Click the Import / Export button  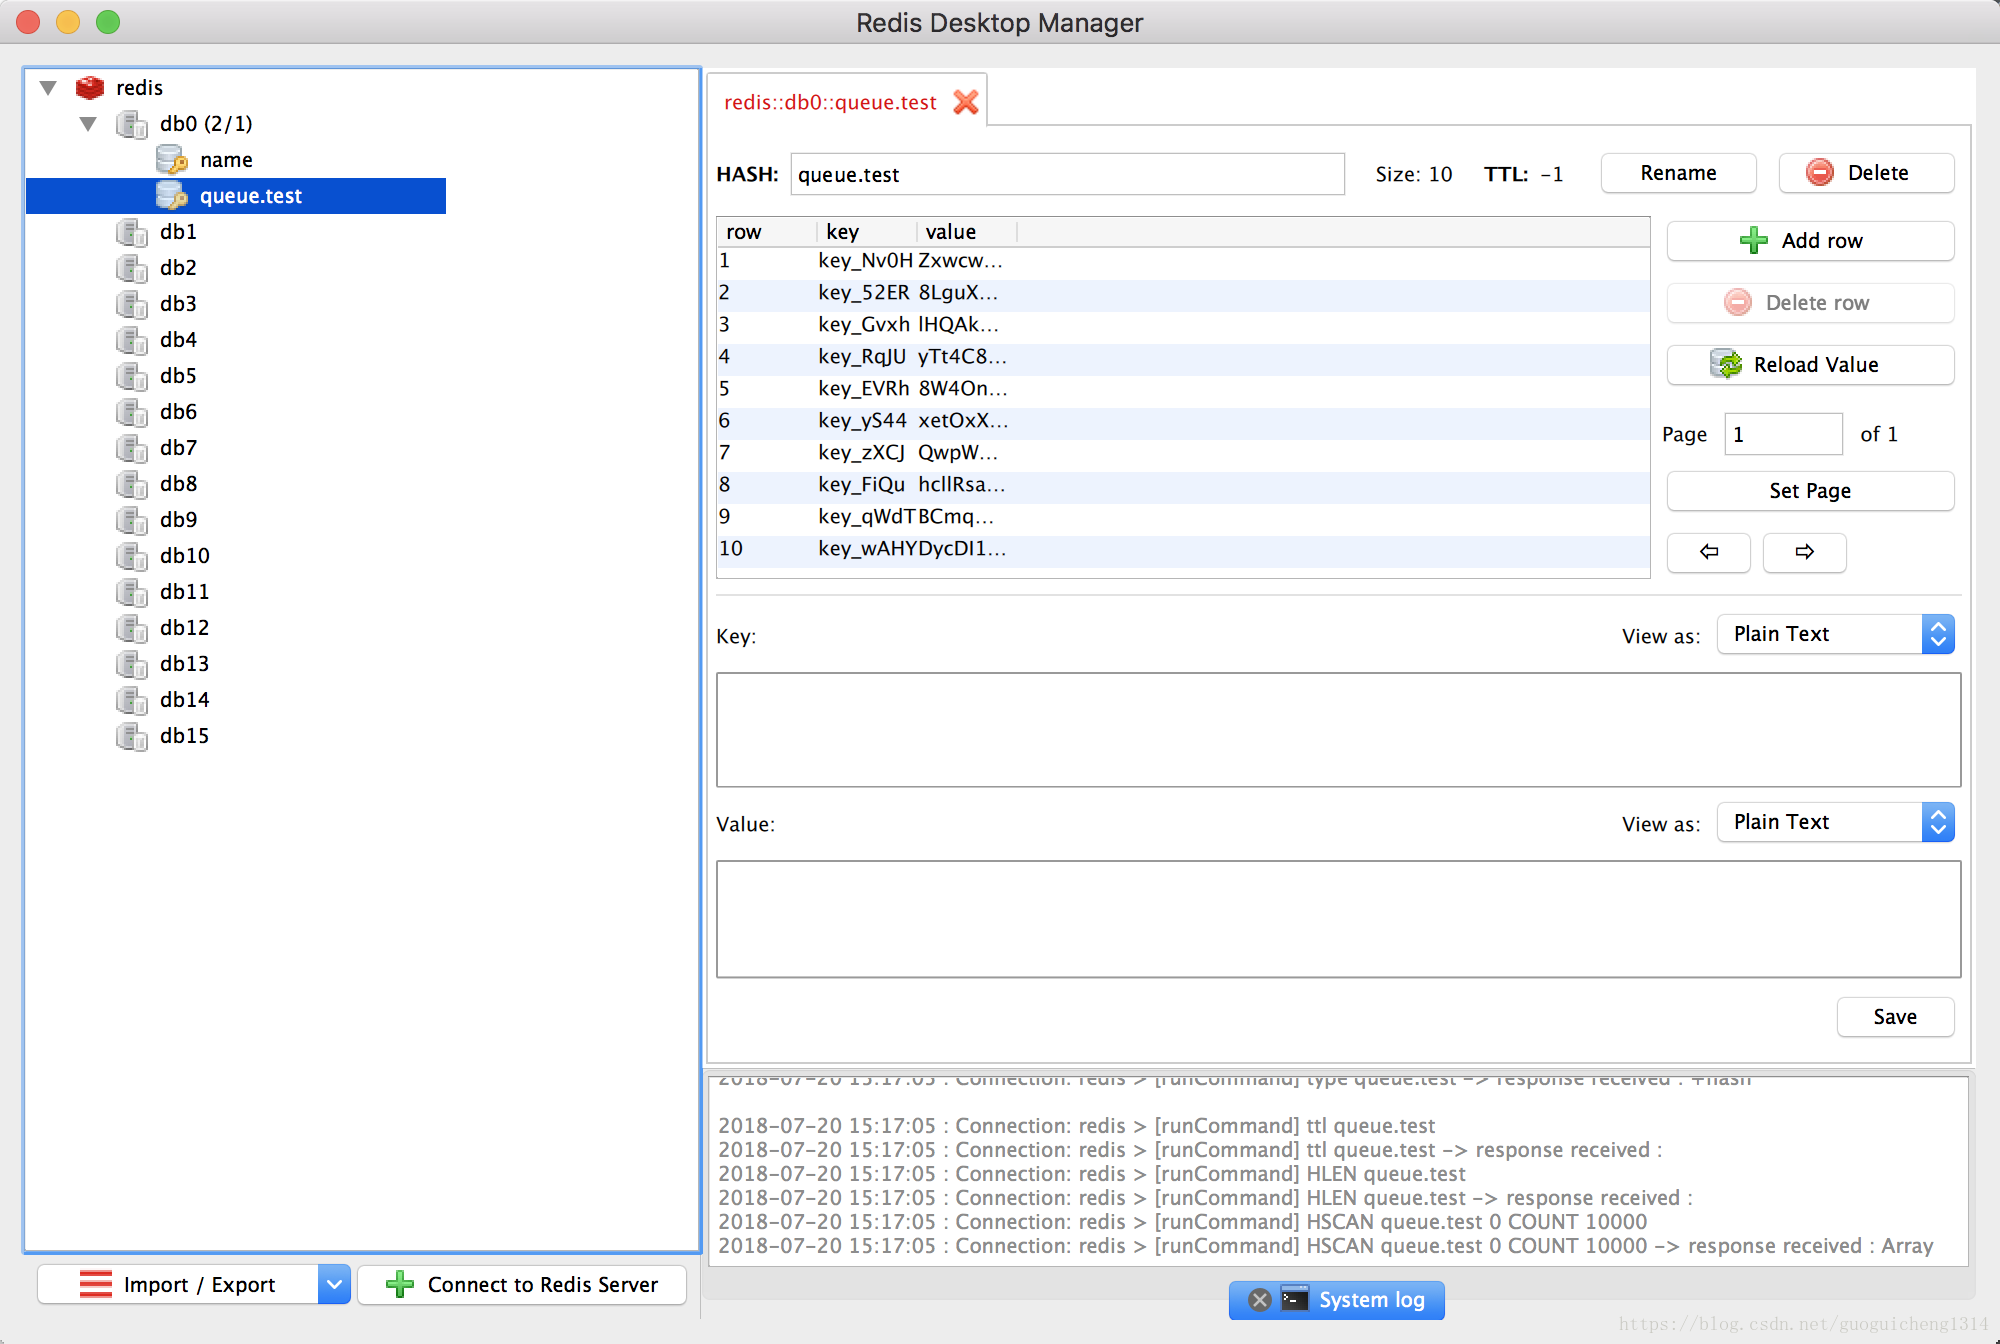click(178, 1284)
